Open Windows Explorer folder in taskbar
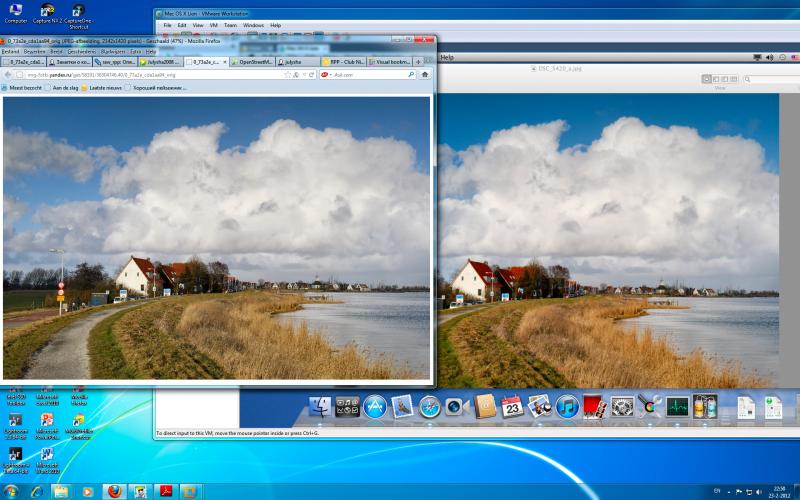Screen dimensions: 800x500 [x=60, y=492]
